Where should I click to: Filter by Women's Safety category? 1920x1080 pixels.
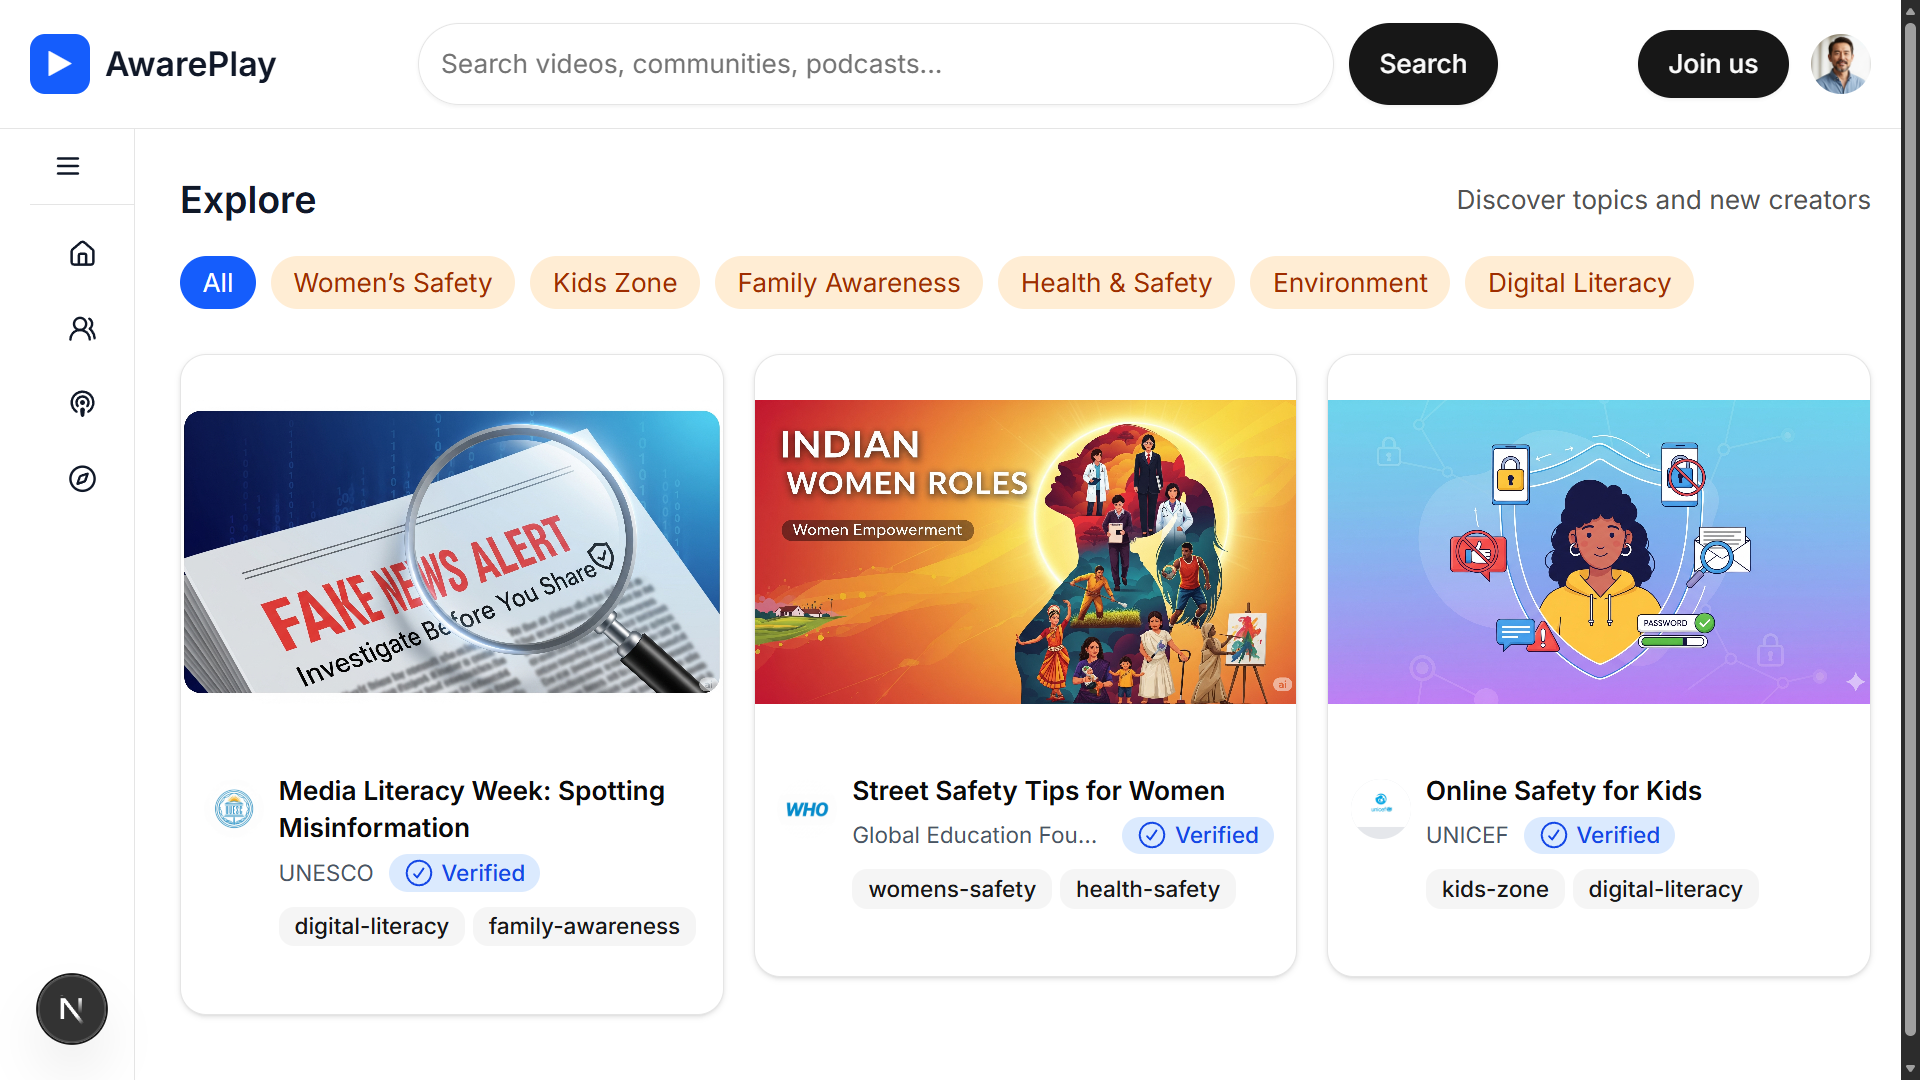393,283
